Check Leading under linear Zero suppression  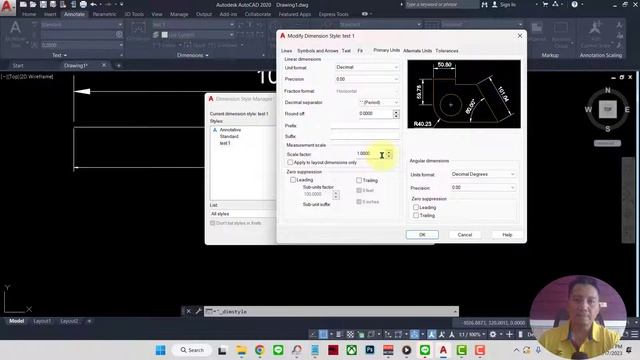point(293,180)
